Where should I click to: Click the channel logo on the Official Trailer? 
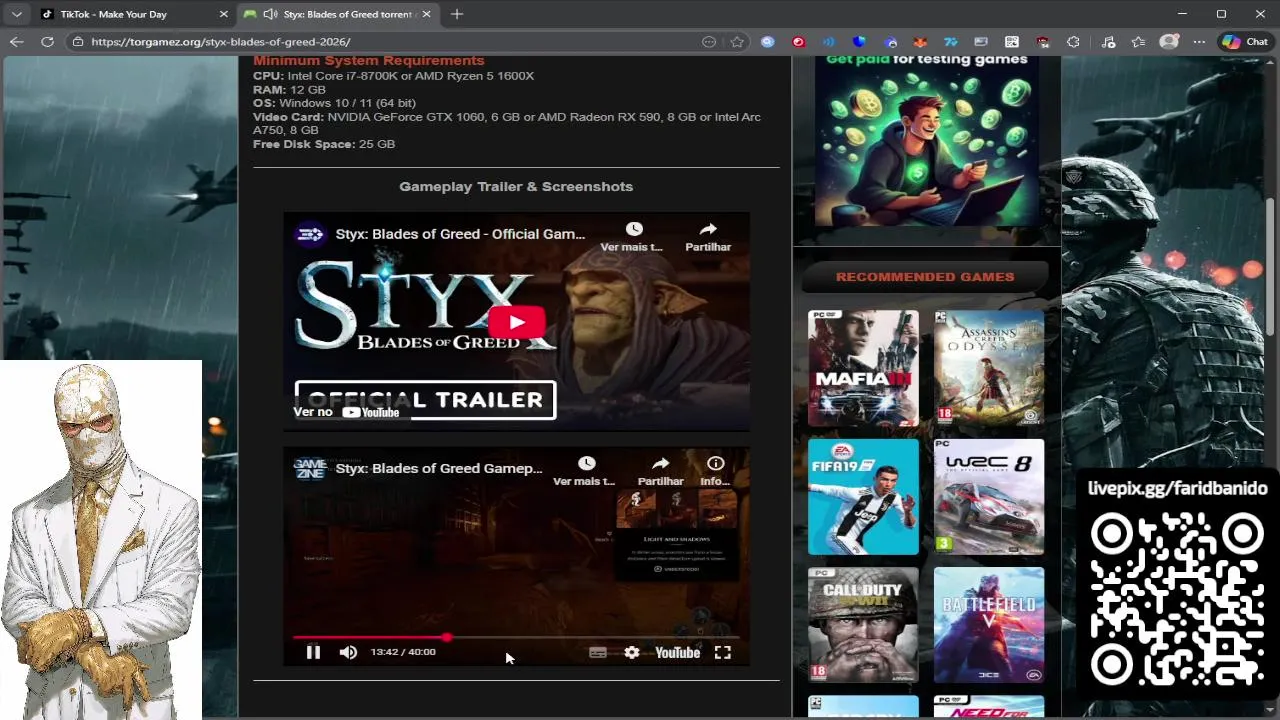tap(310, 234)
